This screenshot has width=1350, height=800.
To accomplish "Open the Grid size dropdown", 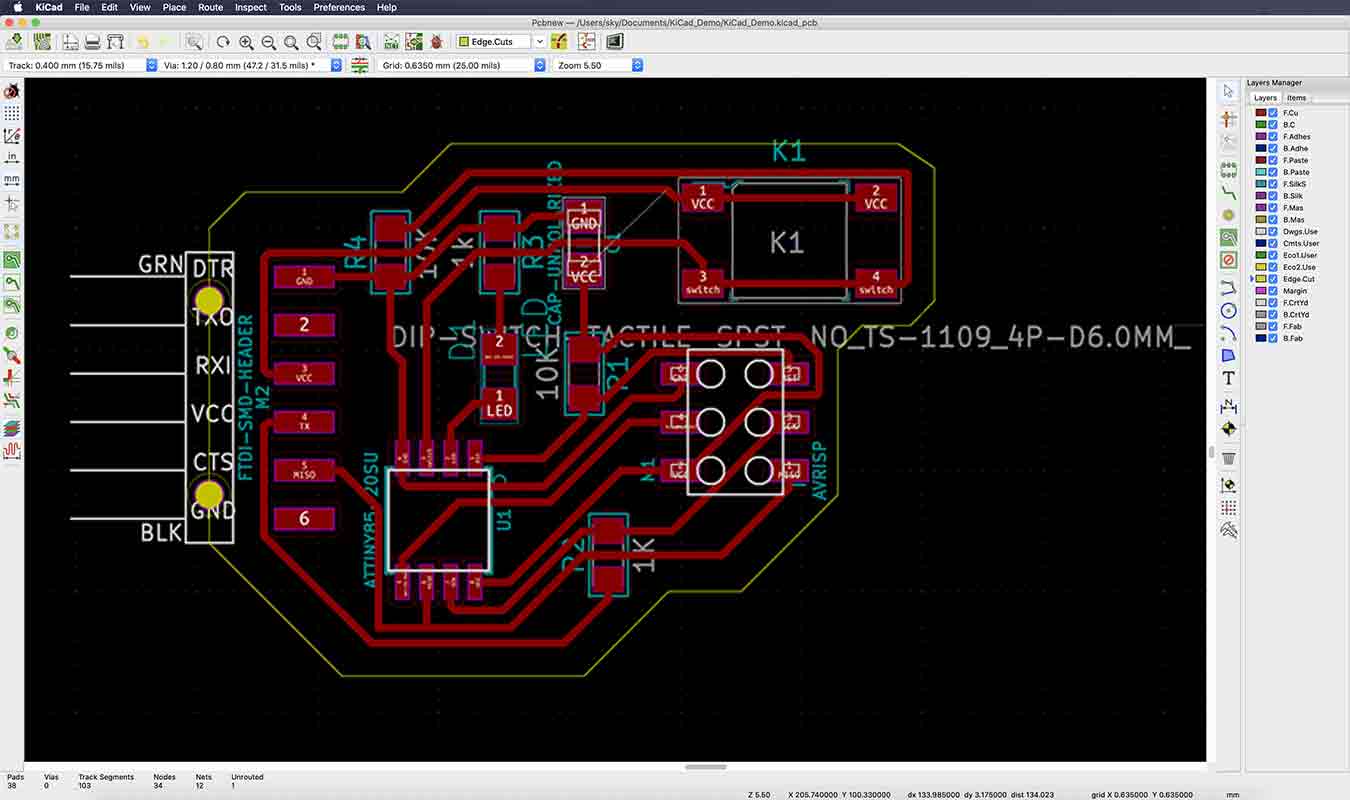I will (x=540, y=65).
